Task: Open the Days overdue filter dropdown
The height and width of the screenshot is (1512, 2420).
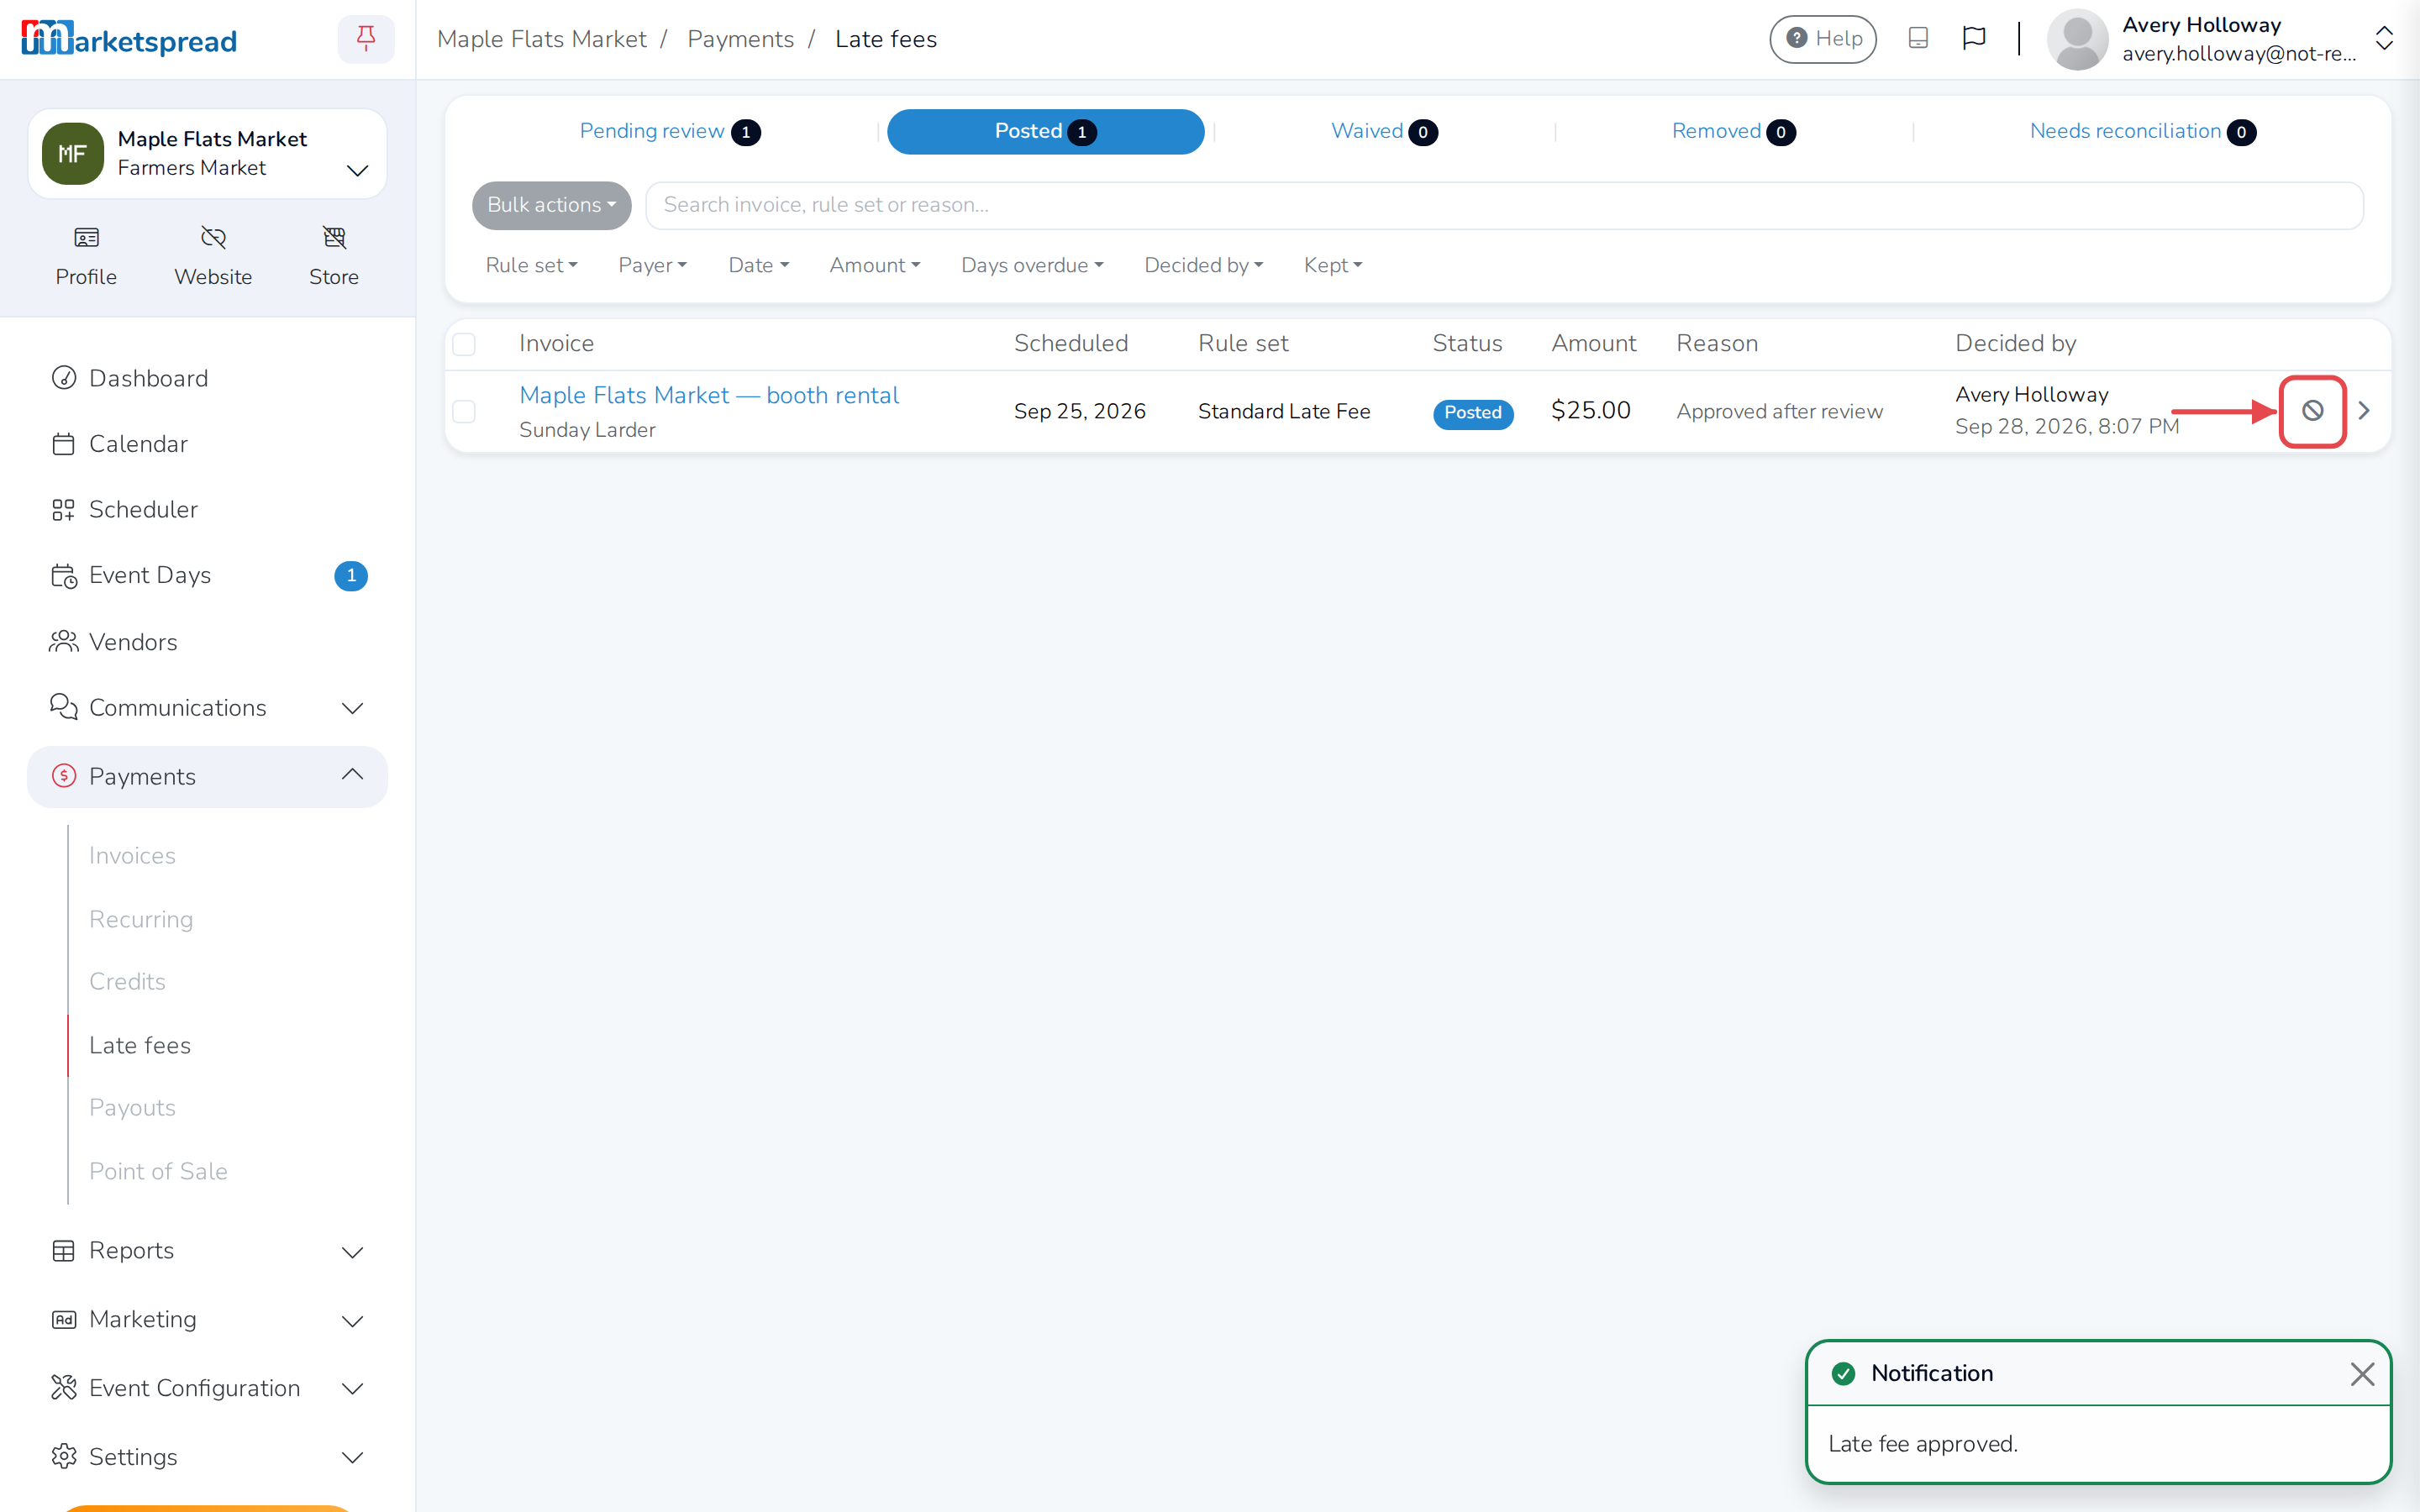Action: (x=1032, y=265)
